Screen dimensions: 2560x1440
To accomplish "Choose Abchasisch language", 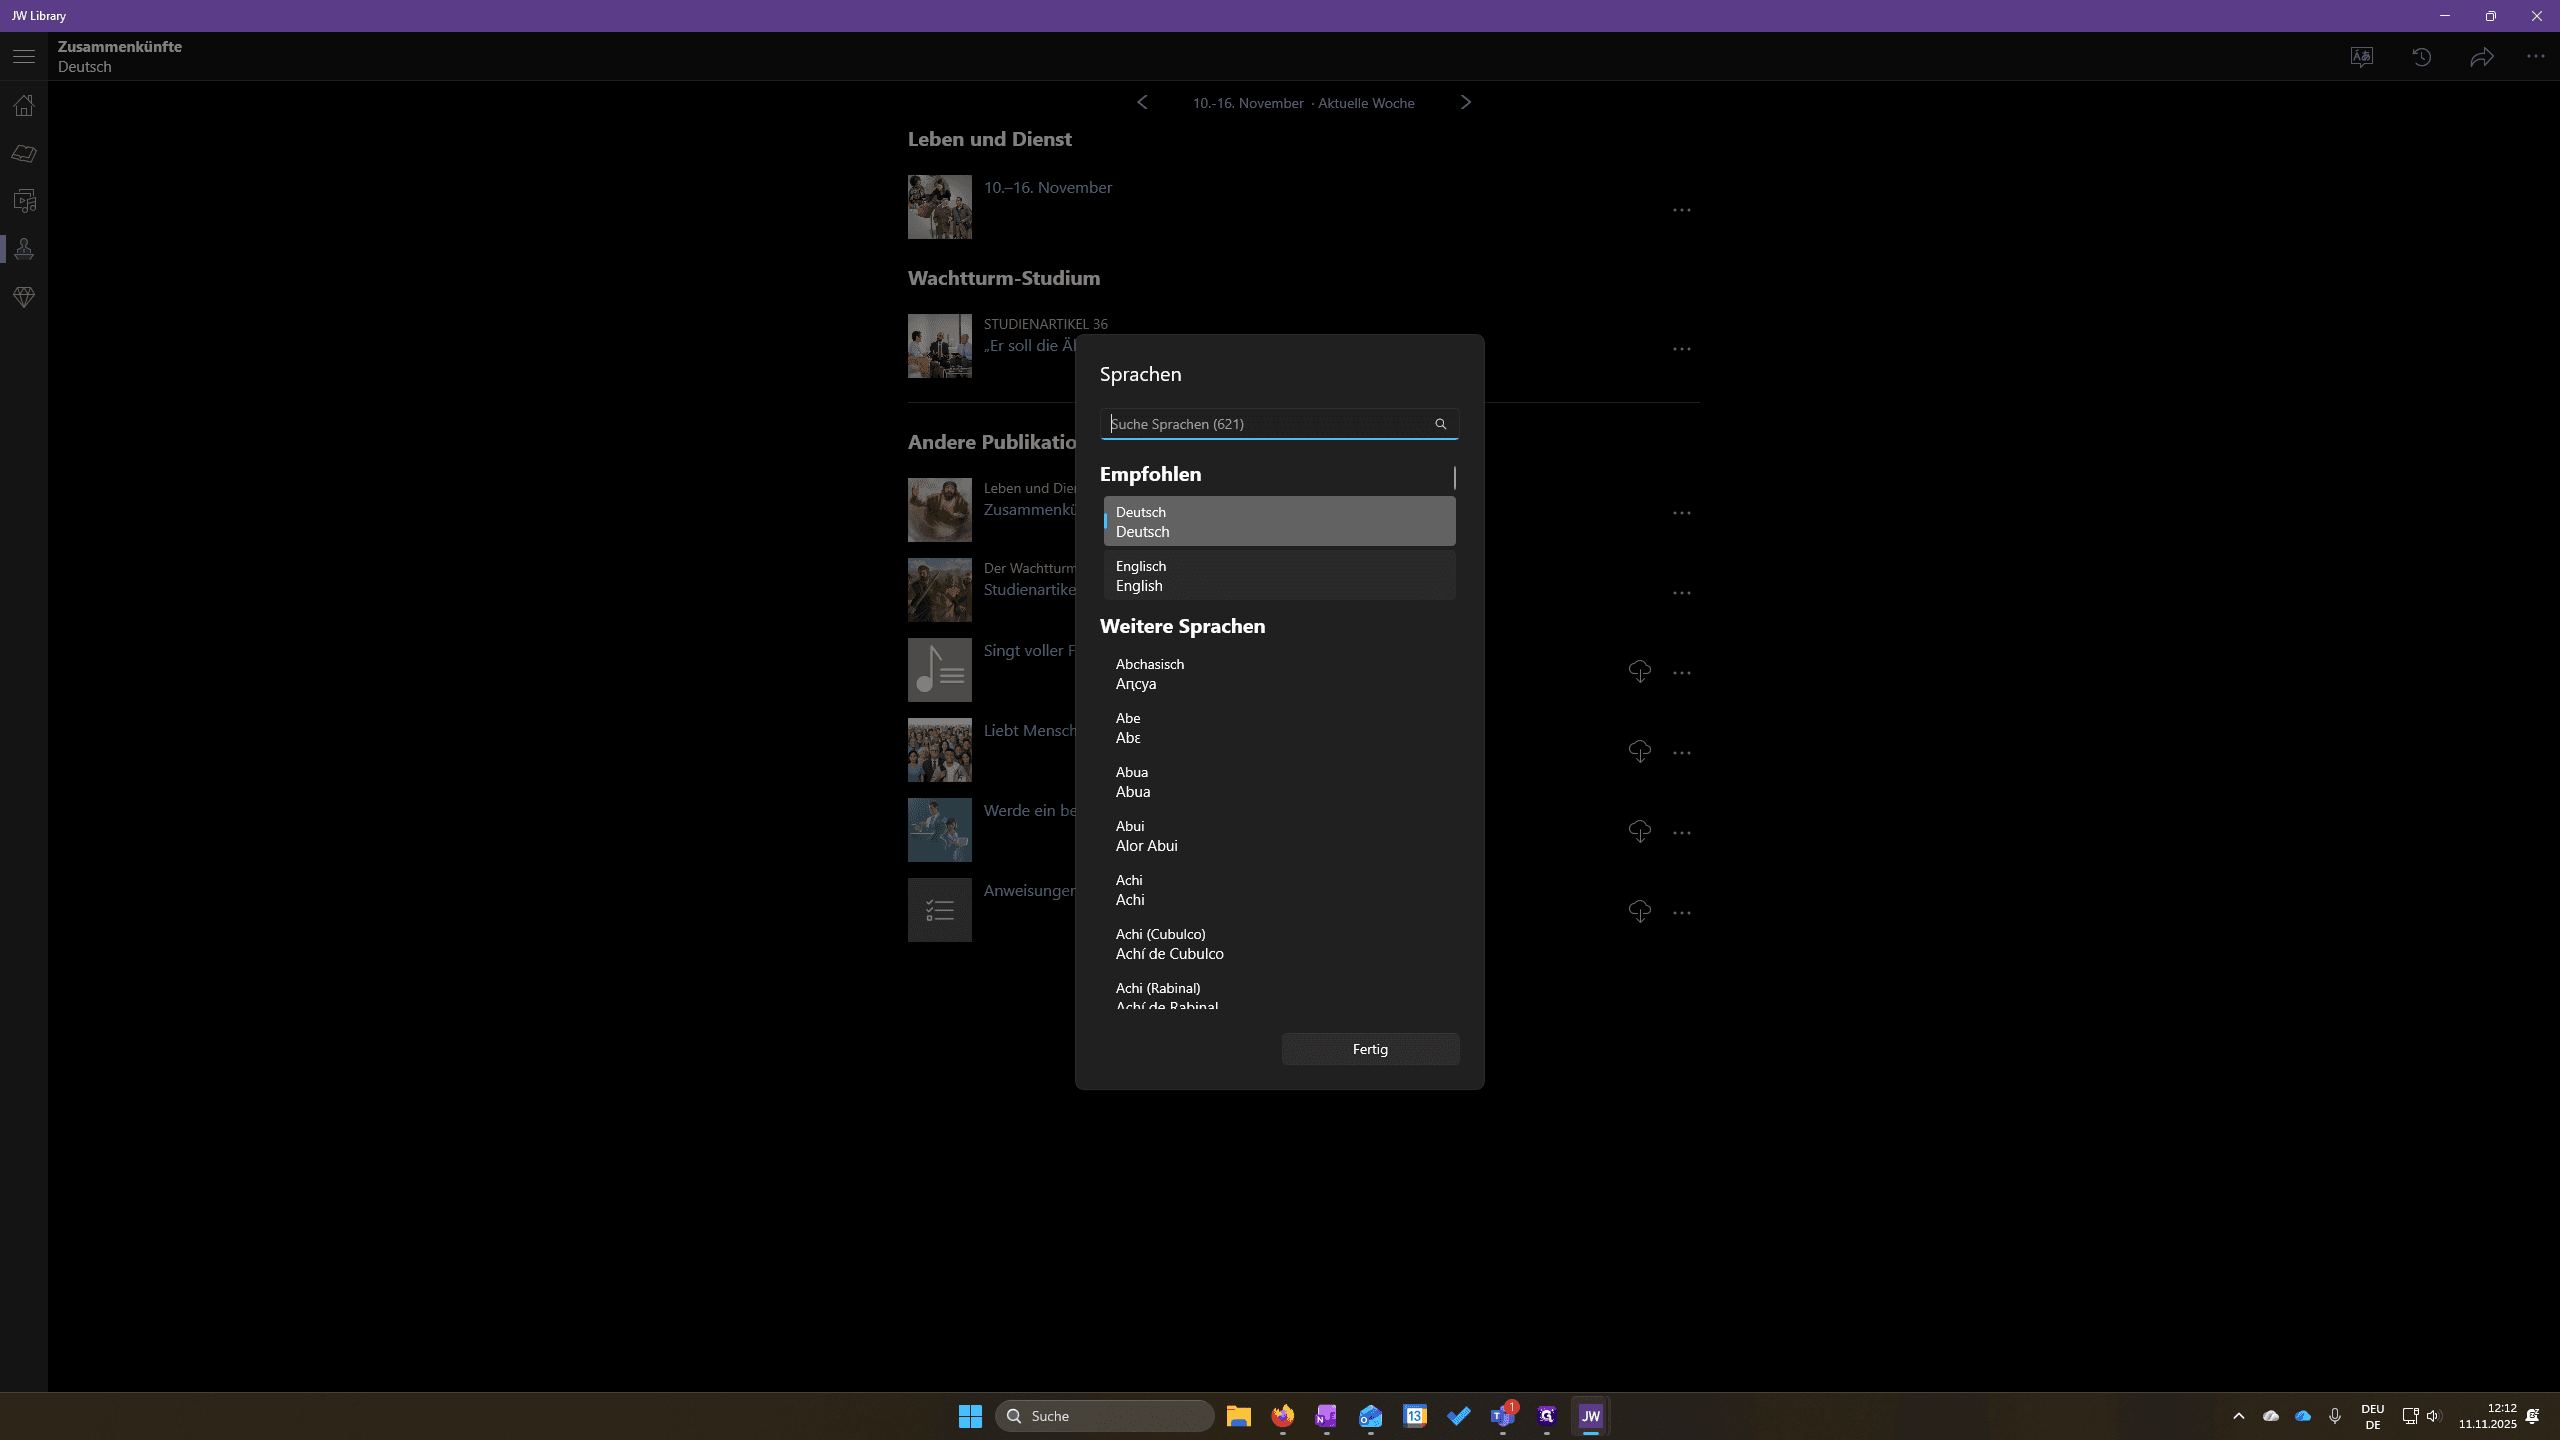I will 1279,674.
